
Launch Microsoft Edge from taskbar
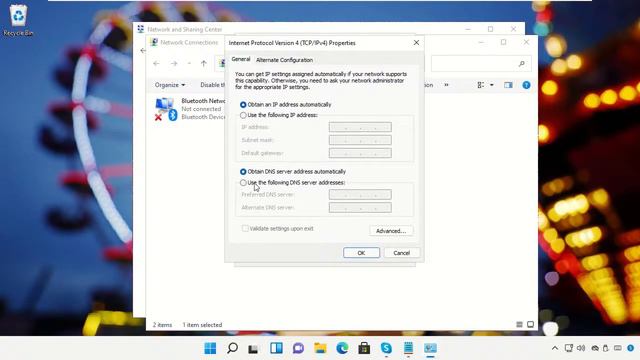(x=342, y=348)
